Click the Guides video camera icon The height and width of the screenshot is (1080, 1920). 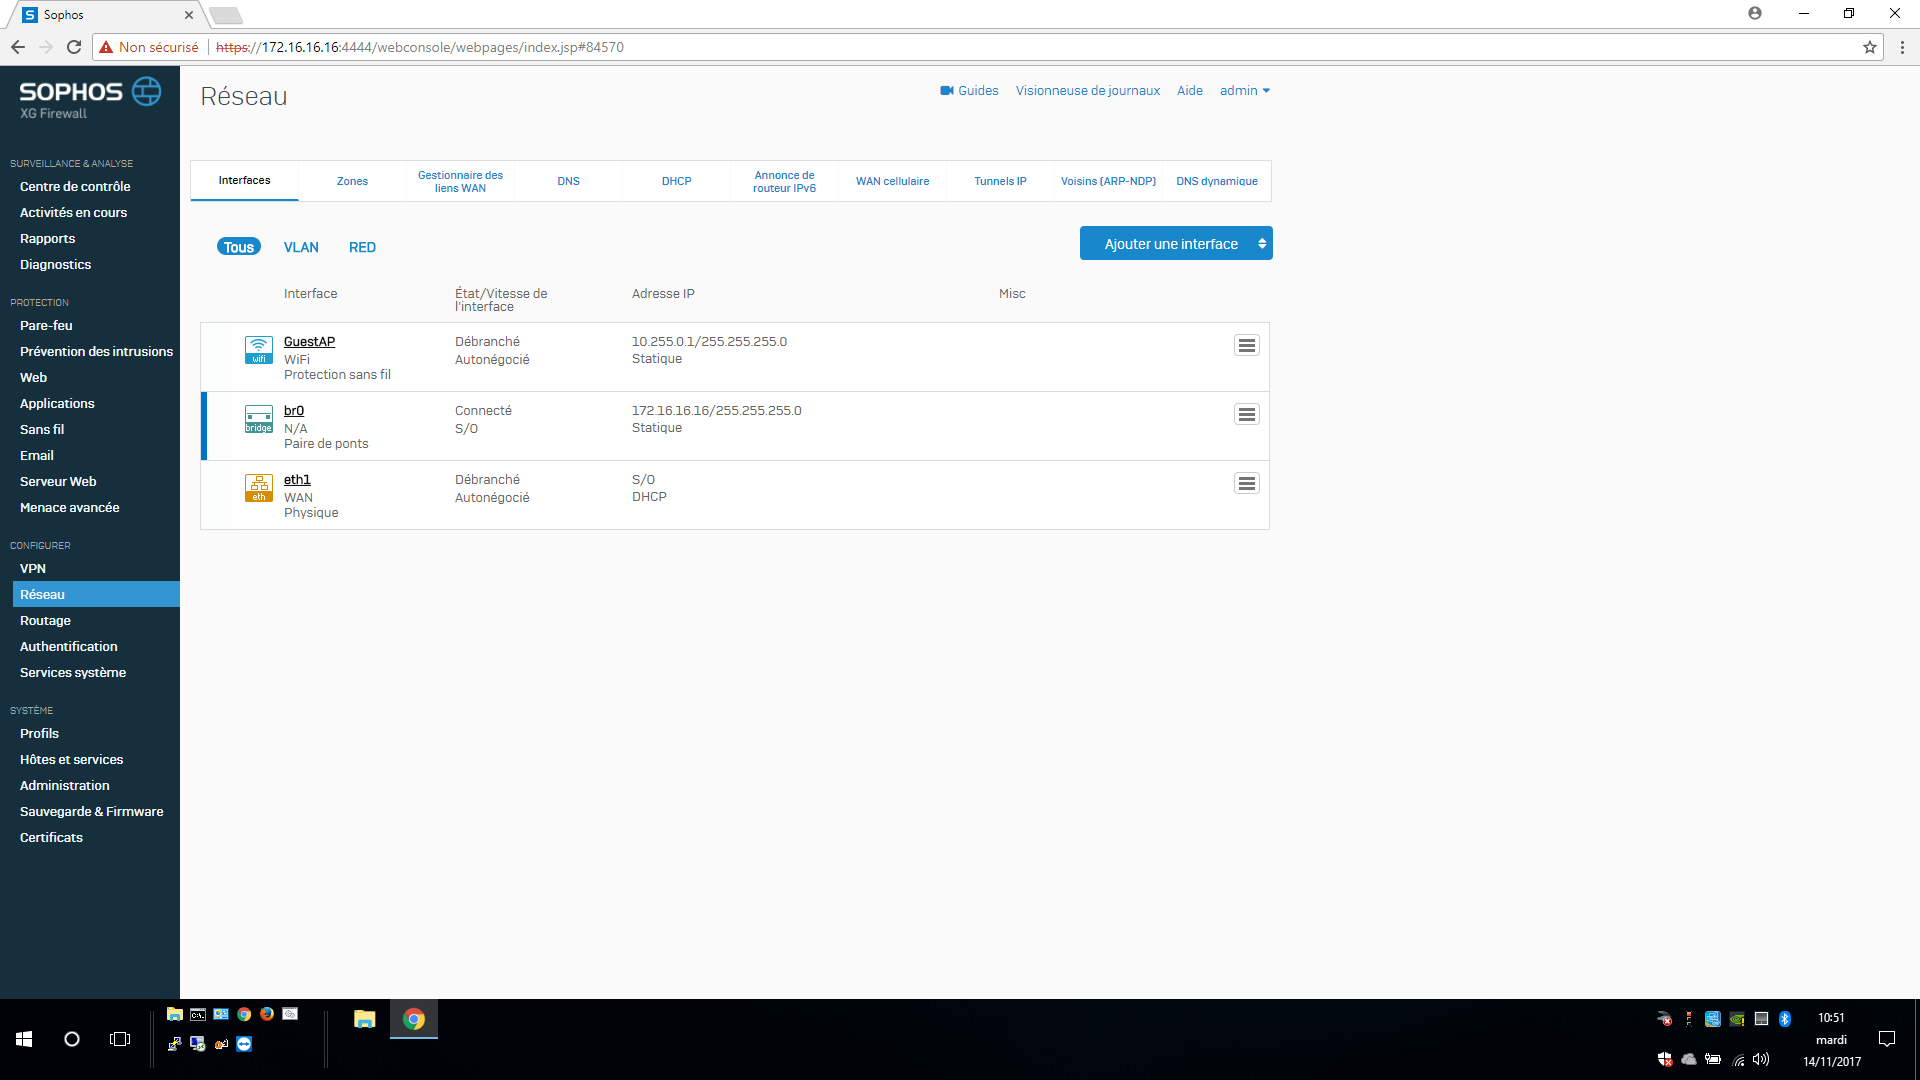point(946,91)
